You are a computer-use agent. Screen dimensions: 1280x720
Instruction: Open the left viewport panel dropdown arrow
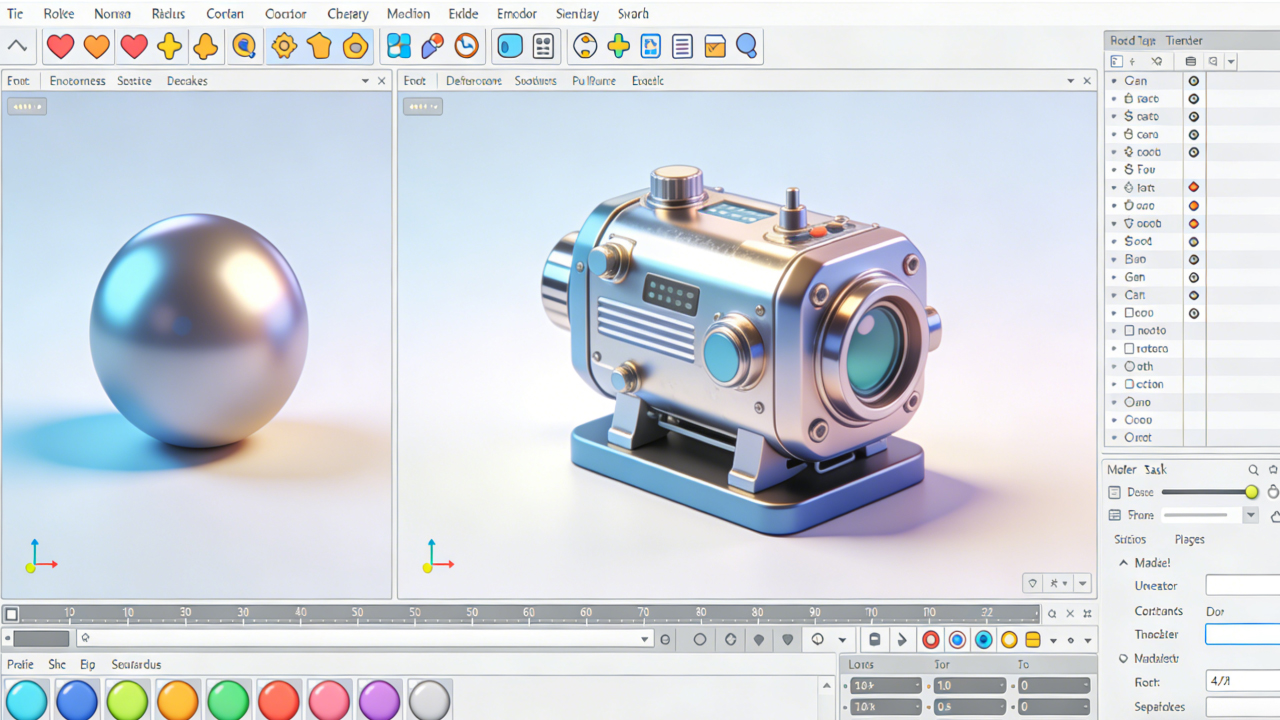pyautogui.click(x=365, y=81)
